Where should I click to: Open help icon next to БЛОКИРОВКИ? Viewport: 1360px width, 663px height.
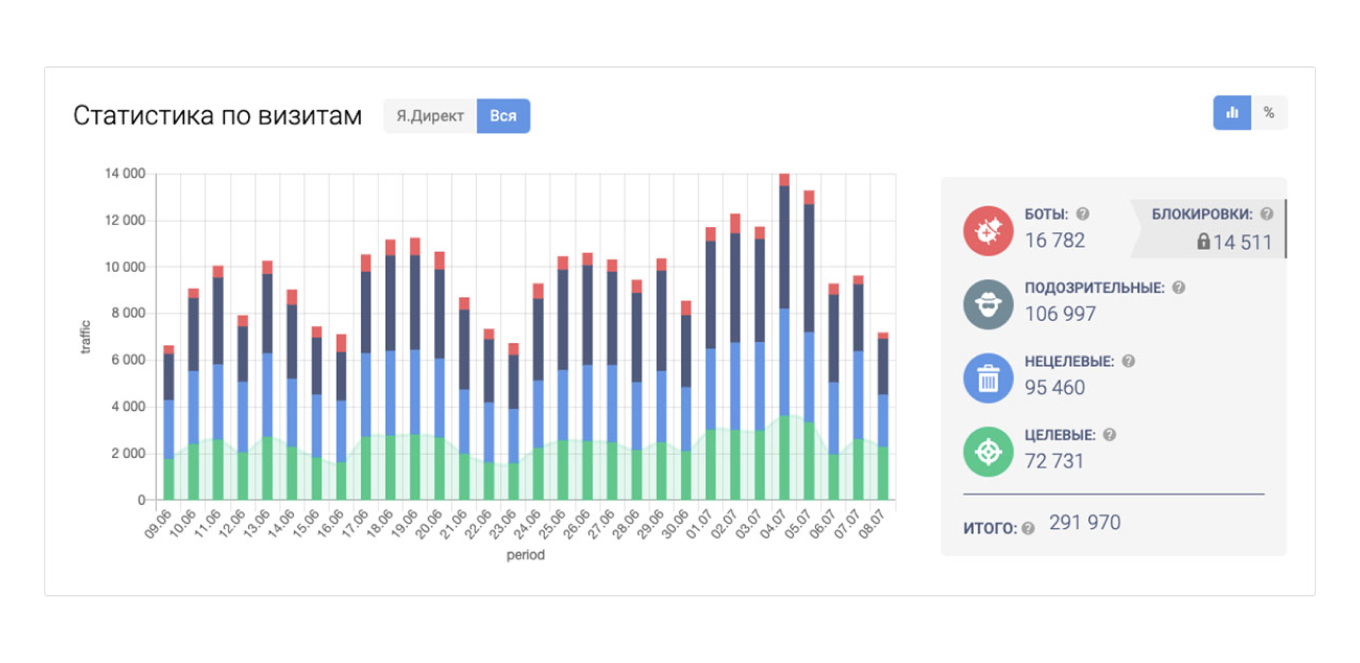1267,214
